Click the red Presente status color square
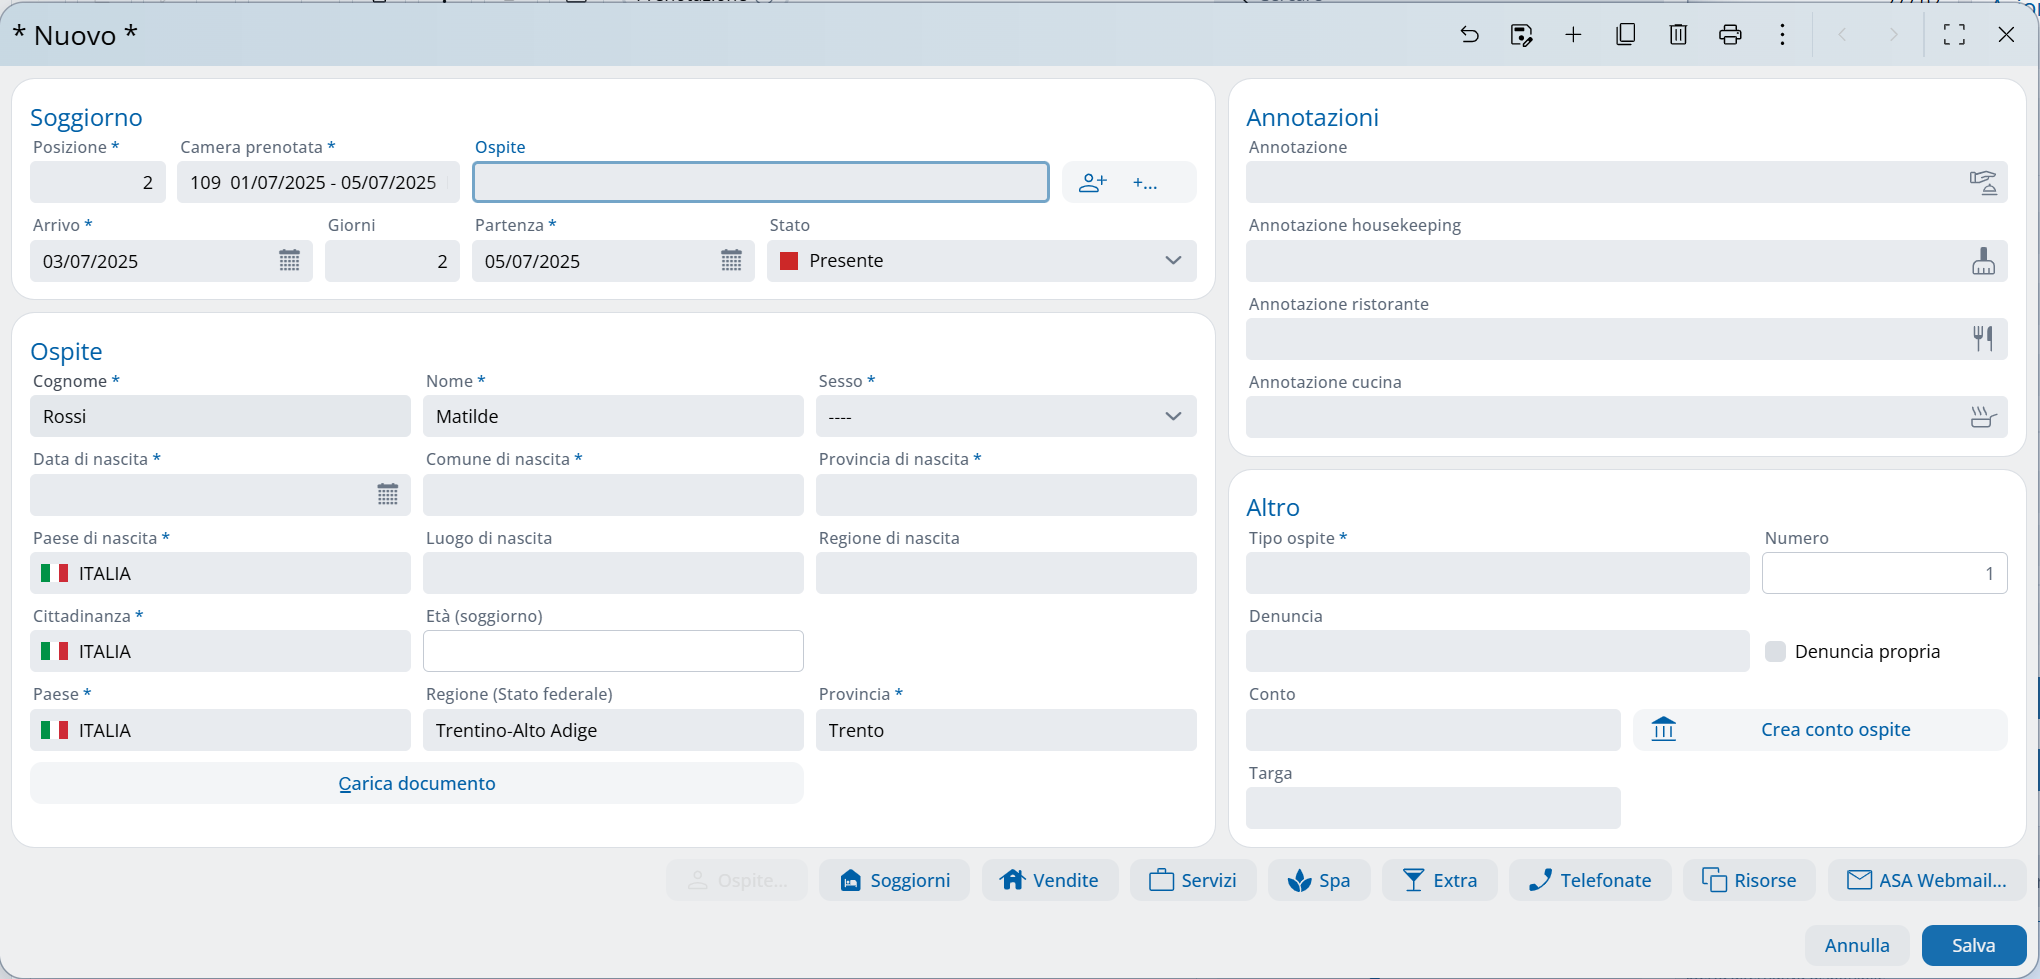2040x979 pixels. coord(789,261)
